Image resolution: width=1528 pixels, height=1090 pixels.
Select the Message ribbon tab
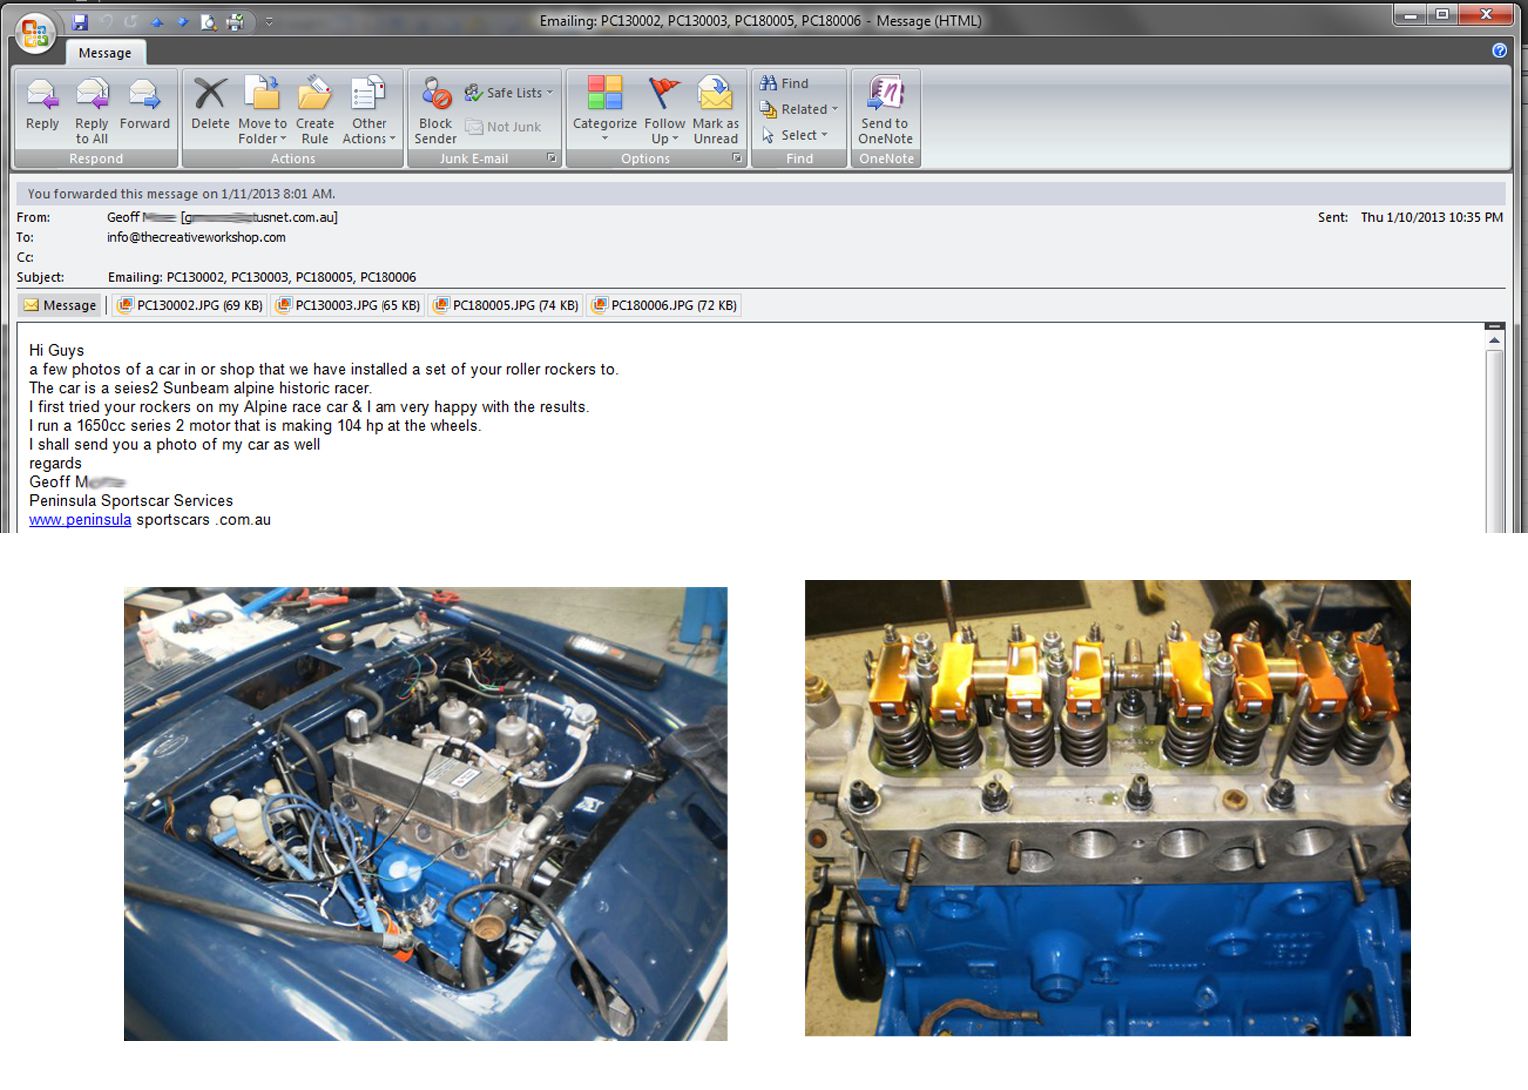tap(105, 53)
